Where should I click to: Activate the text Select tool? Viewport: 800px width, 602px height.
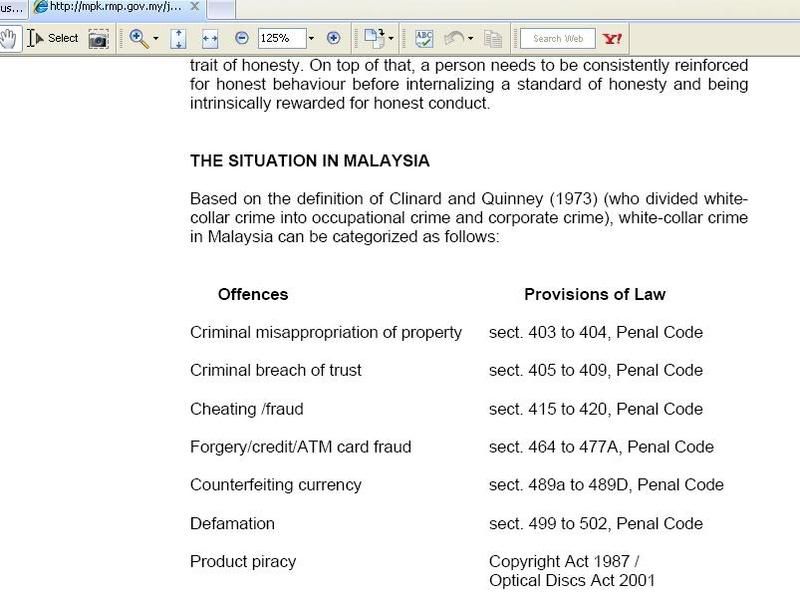[53, 38]
